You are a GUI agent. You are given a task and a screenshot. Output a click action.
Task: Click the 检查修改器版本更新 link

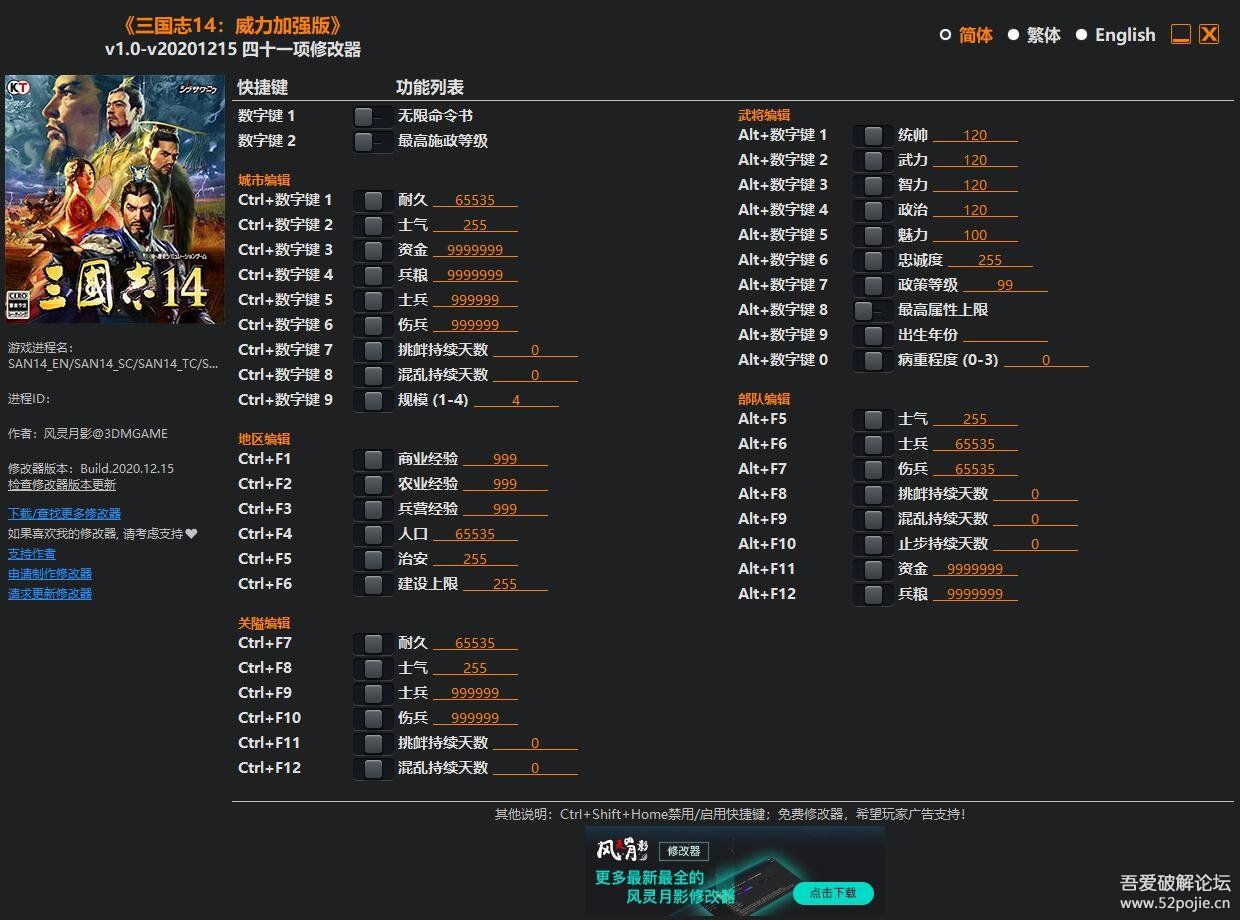(x=62, y=484)
